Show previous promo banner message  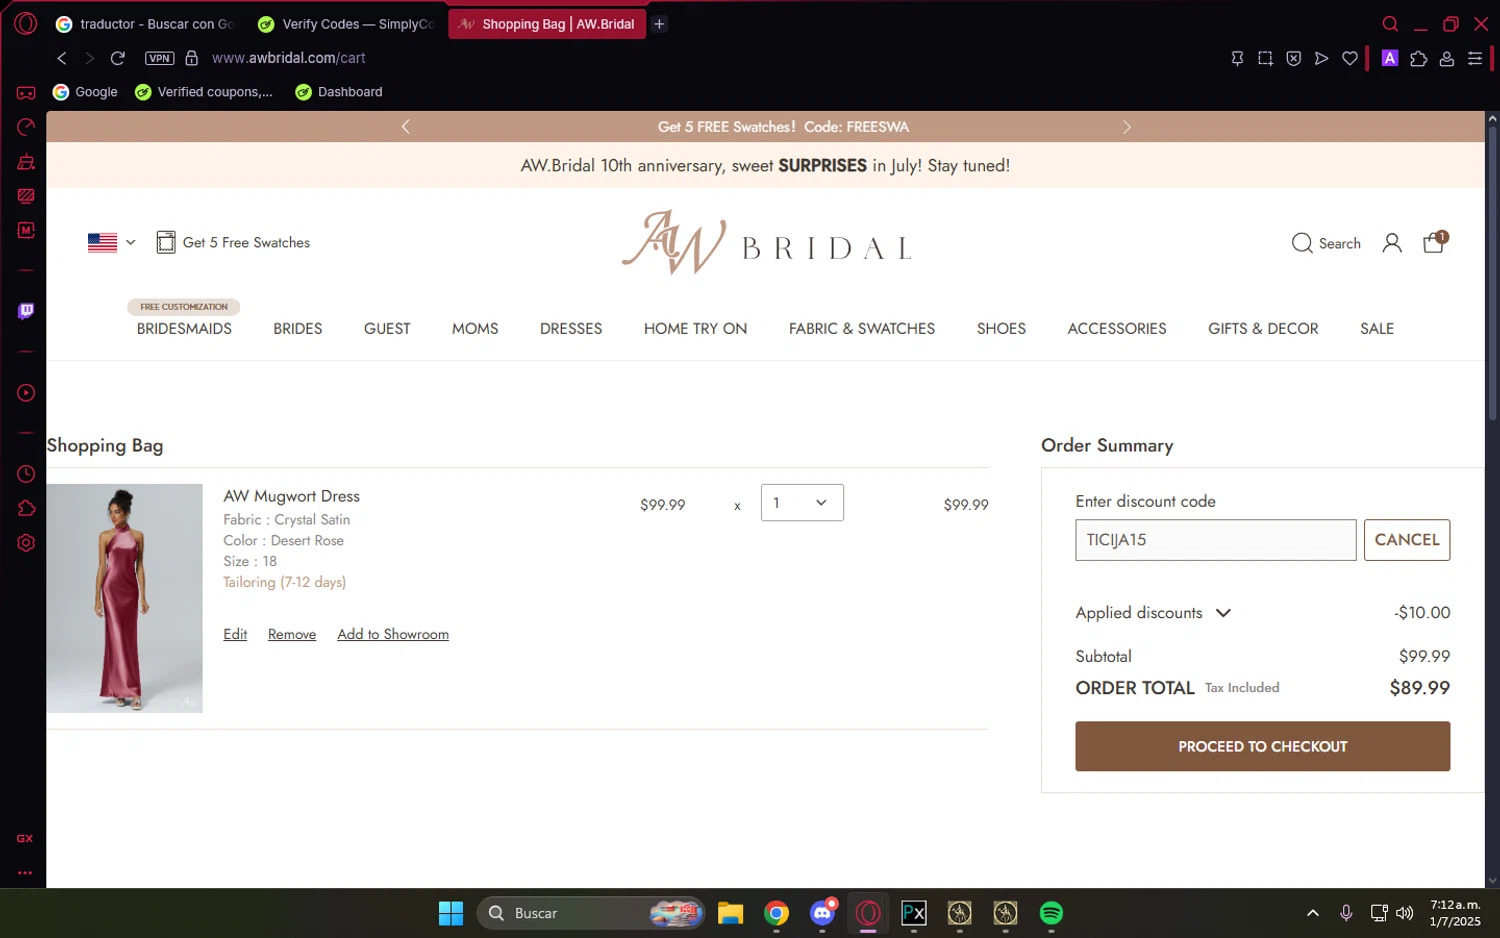pyautogui.click(x=405, y=127)
